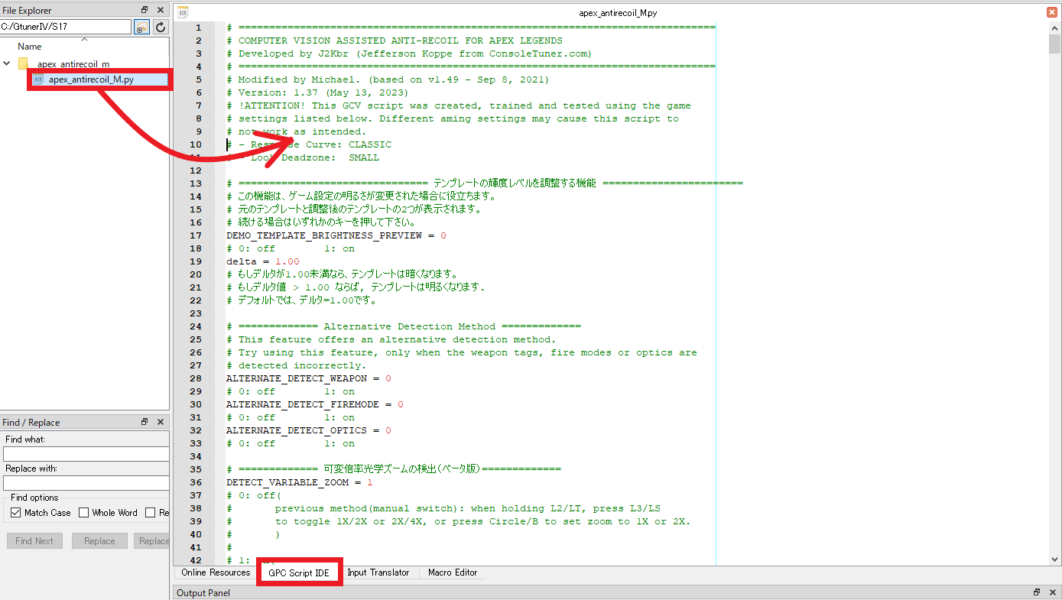
Task: Float the Find / Replace panel
Action: (x=145, y=423)
